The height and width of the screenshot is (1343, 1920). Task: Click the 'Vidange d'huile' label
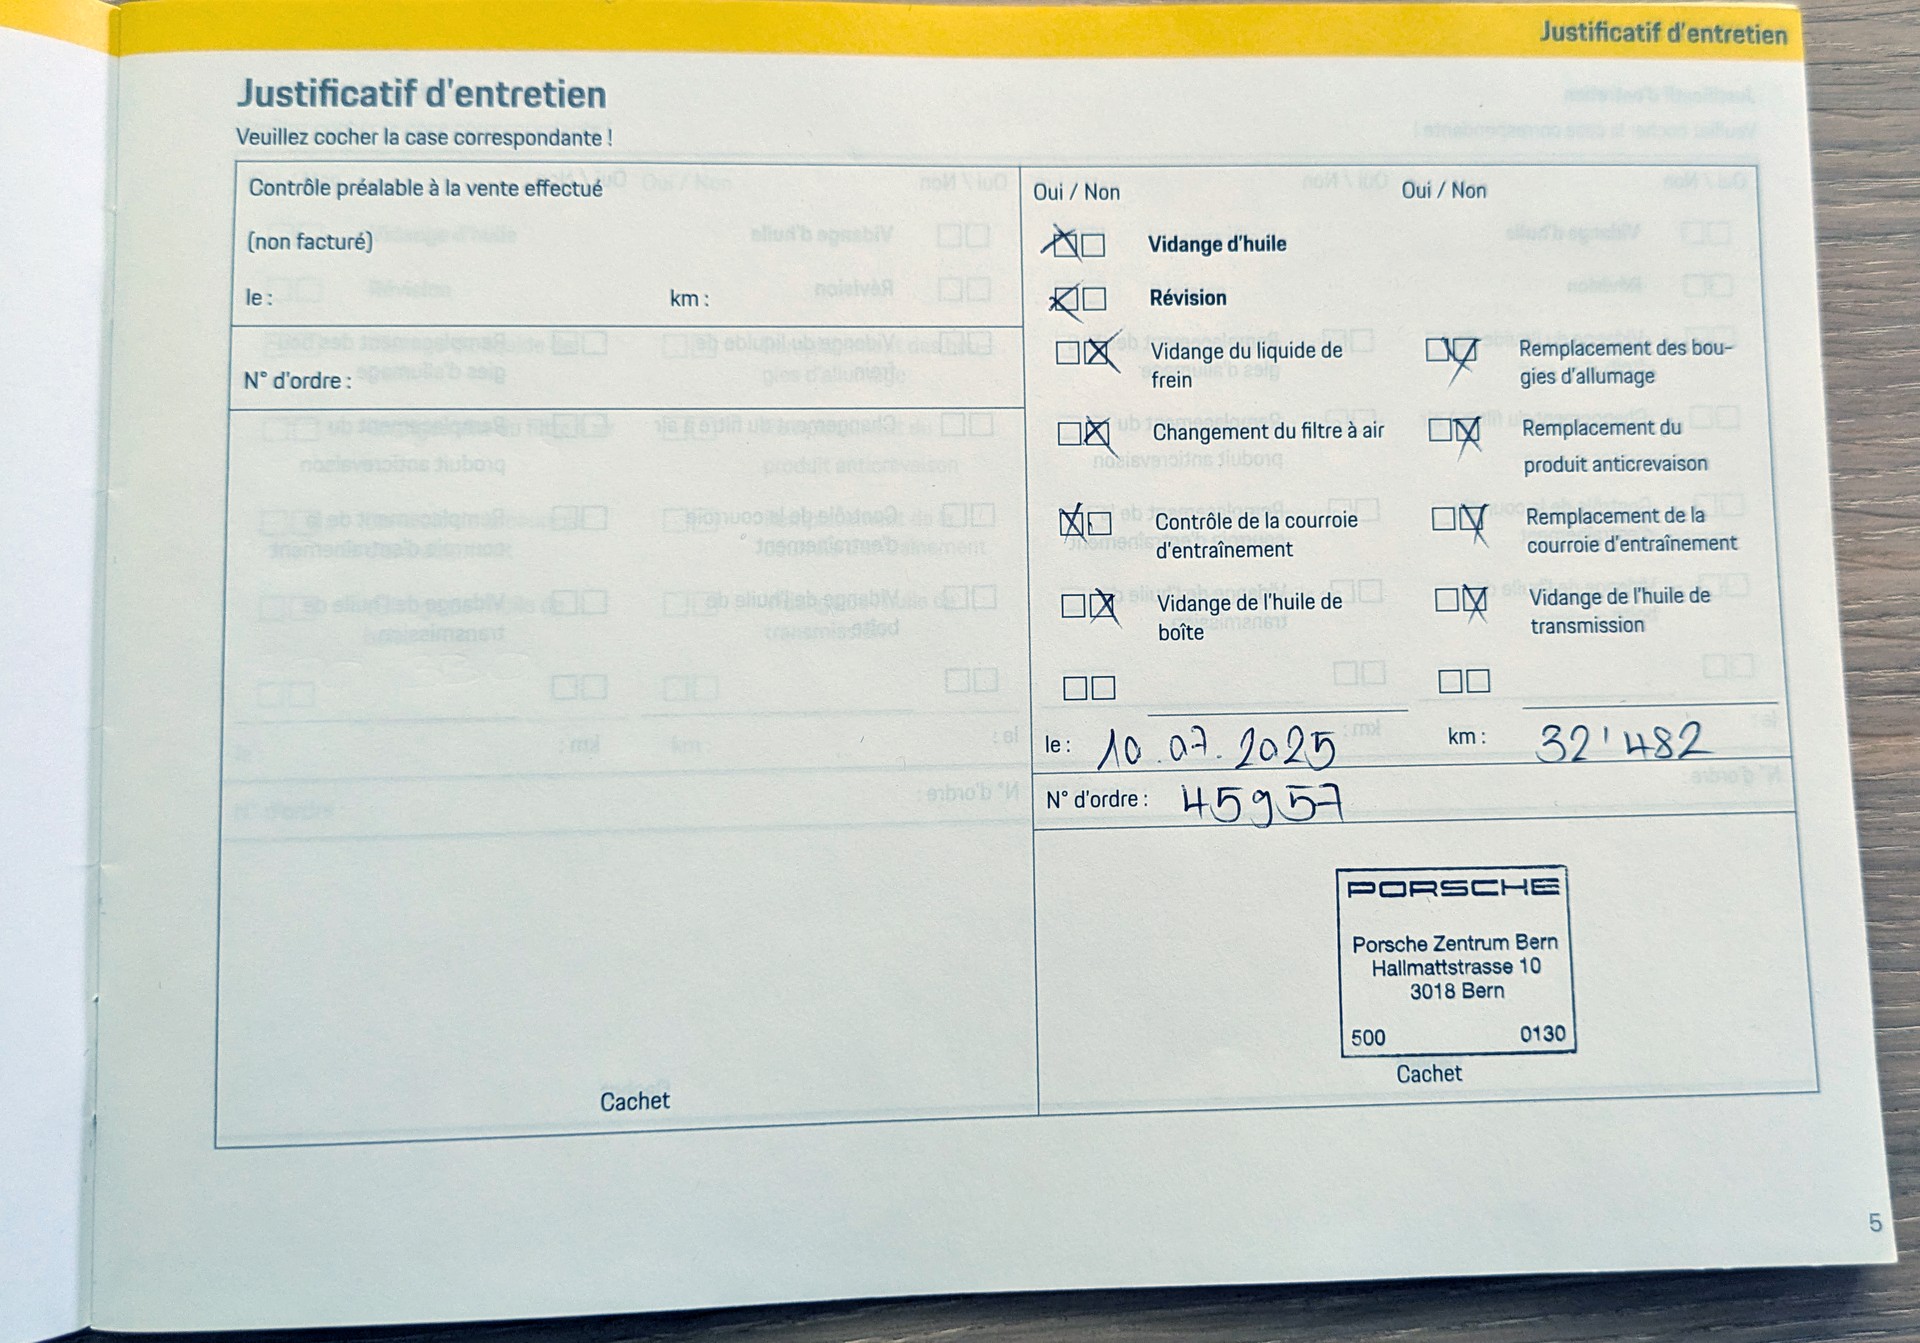coord(1217,244)
